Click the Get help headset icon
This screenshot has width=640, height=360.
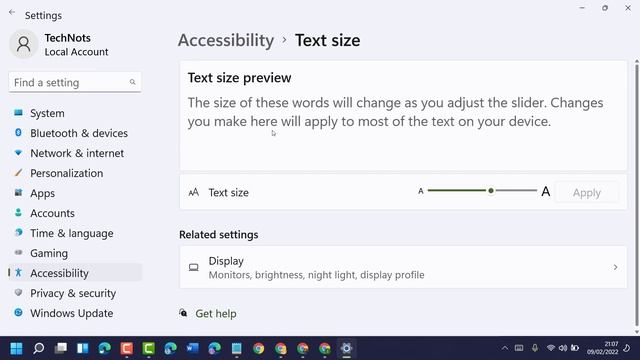coord(183,313)
